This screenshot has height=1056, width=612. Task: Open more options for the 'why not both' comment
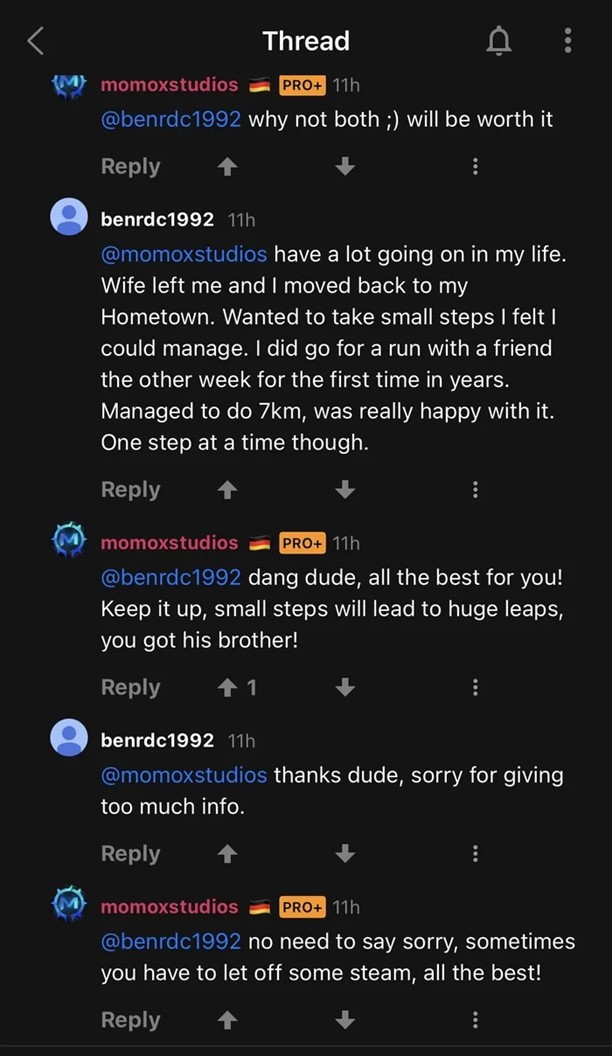[x=475, y=167]
